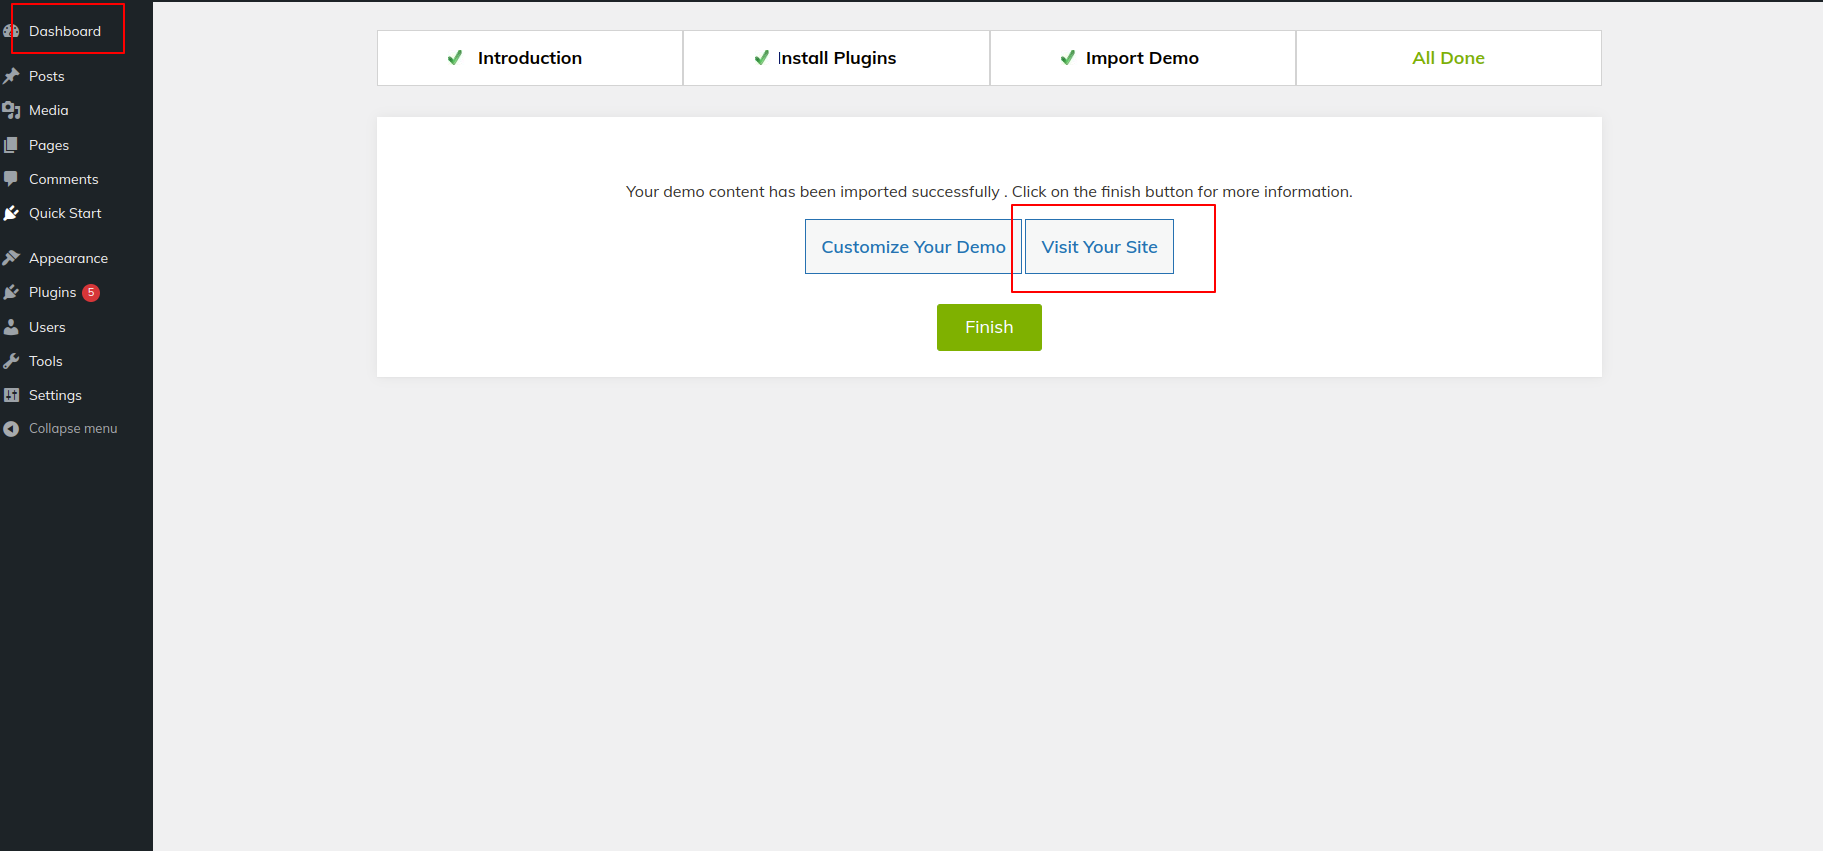Click the plugin update count badge

91,292
